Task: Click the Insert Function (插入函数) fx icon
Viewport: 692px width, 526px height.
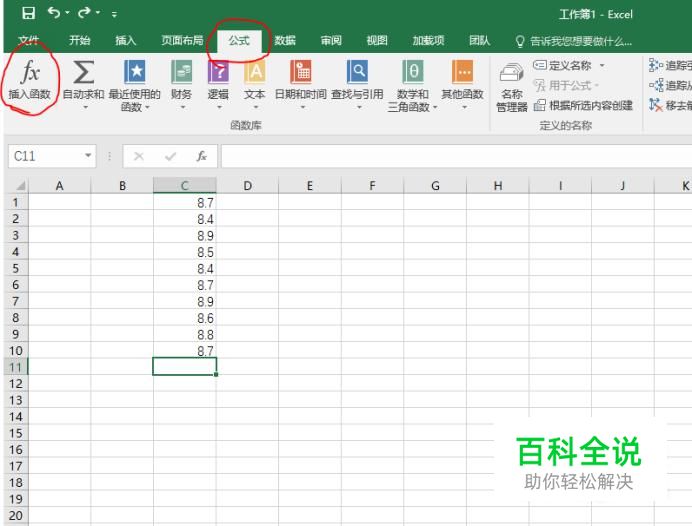Action: tap(30, 71)
